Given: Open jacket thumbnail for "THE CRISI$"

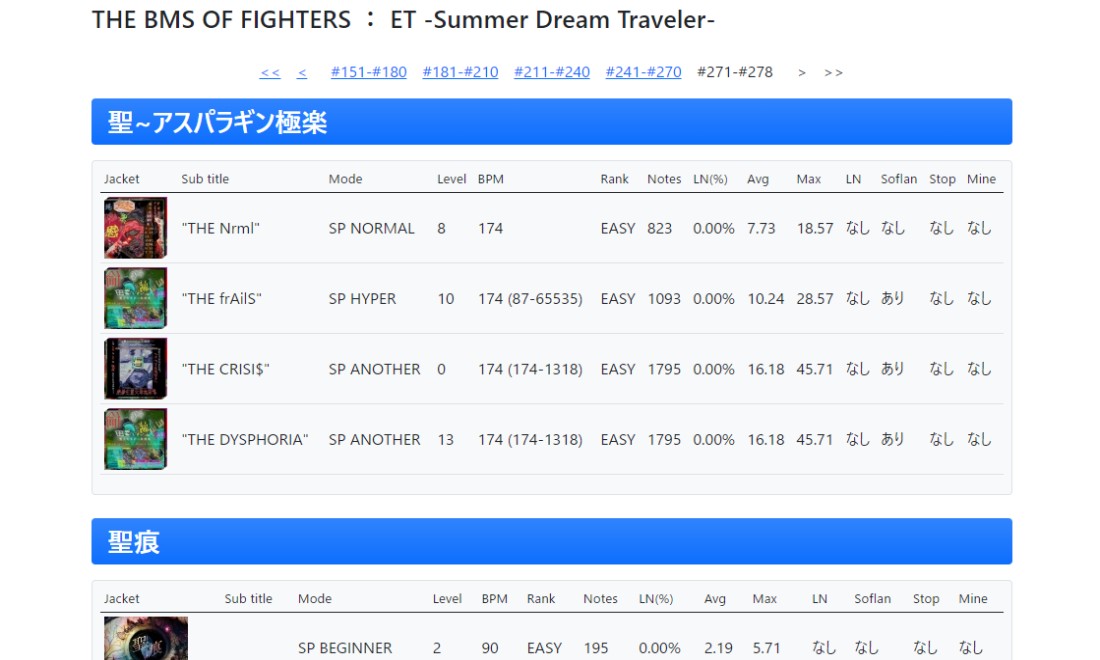Looking at the screenshot, I should [135, 368].
